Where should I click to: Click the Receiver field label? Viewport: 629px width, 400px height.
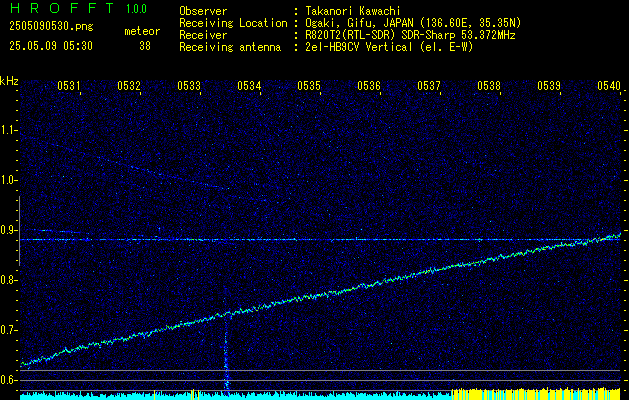point(203,35)
